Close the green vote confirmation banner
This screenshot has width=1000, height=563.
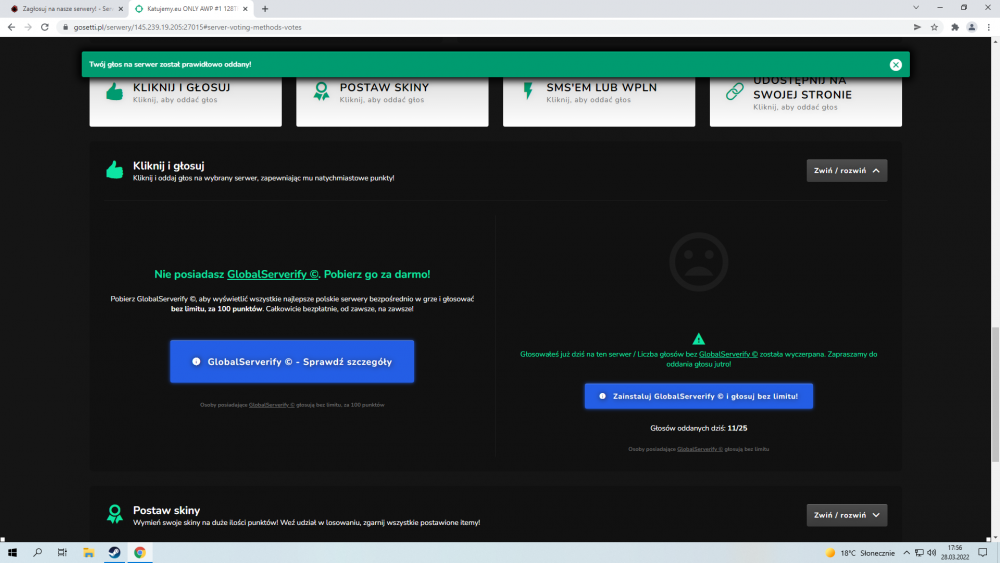895,64
